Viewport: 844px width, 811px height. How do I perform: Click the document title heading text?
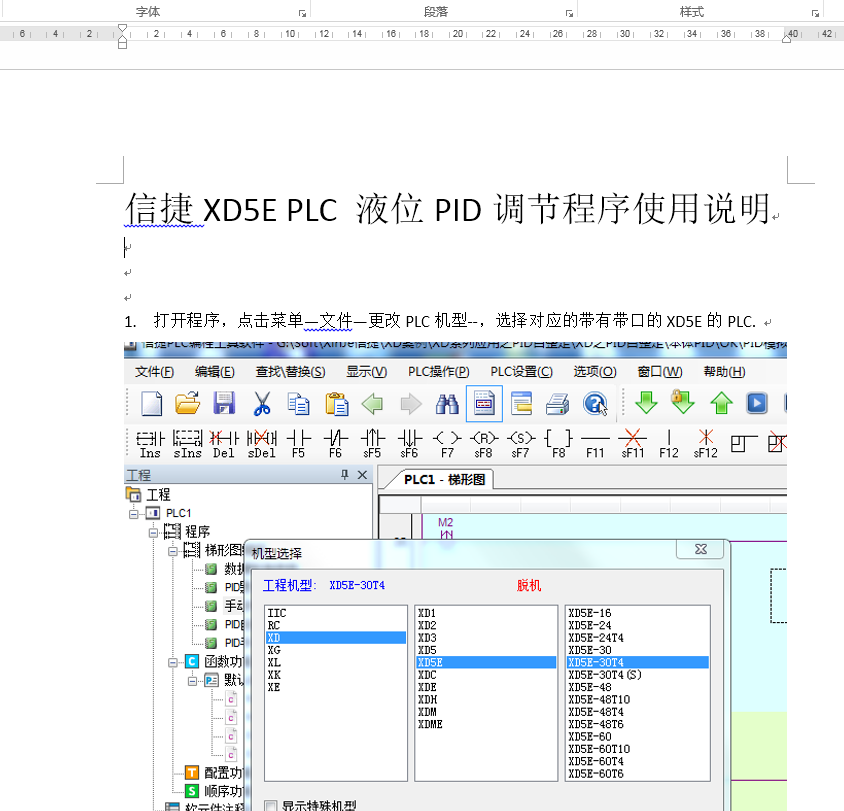click(x=446, y=210)
